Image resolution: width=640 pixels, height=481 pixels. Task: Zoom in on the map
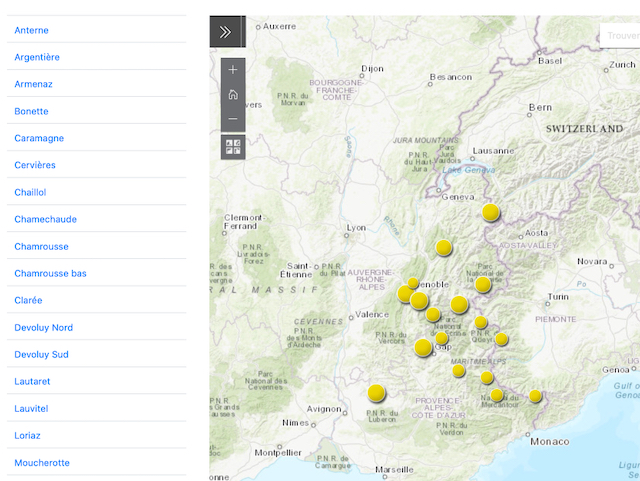click(233, 70)
